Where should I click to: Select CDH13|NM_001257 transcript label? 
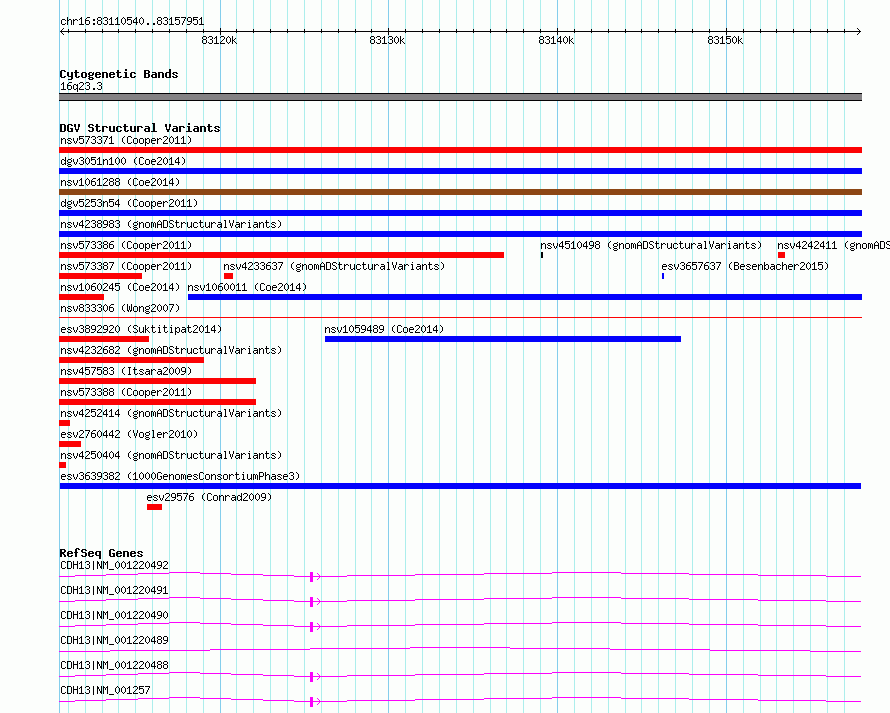click(x=105, y=690)
